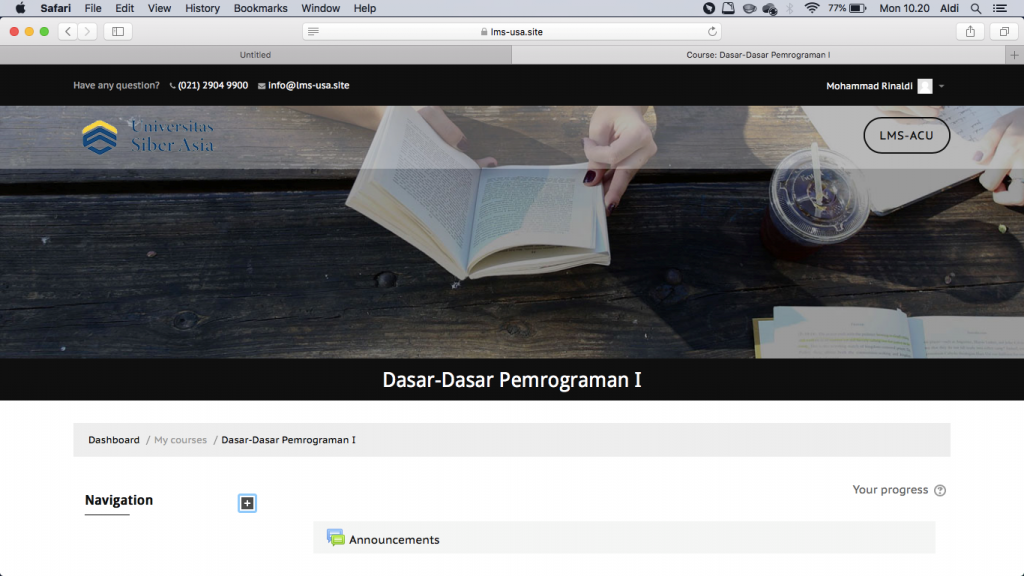This screenshot has height=576, width=1024.
Task: Click the Aldi user name in menu bar
Action: click(949, 8)
